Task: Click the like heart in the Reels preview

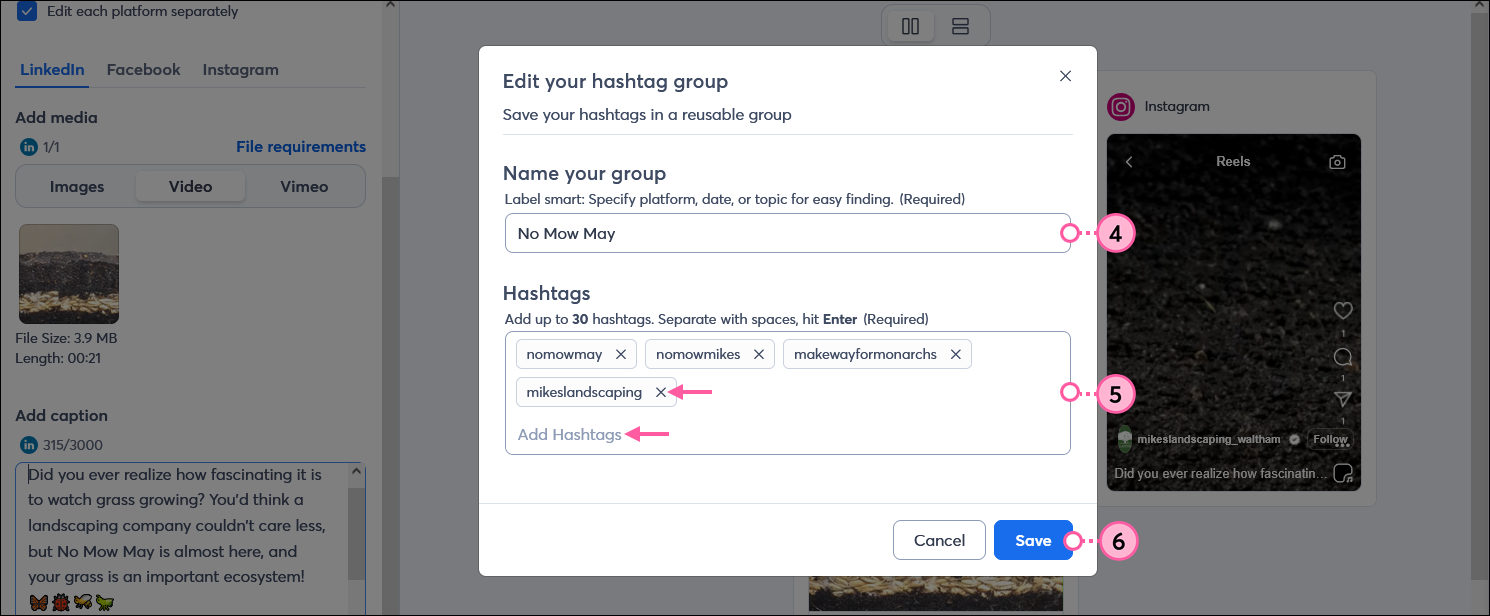Action: (1343, 310)
